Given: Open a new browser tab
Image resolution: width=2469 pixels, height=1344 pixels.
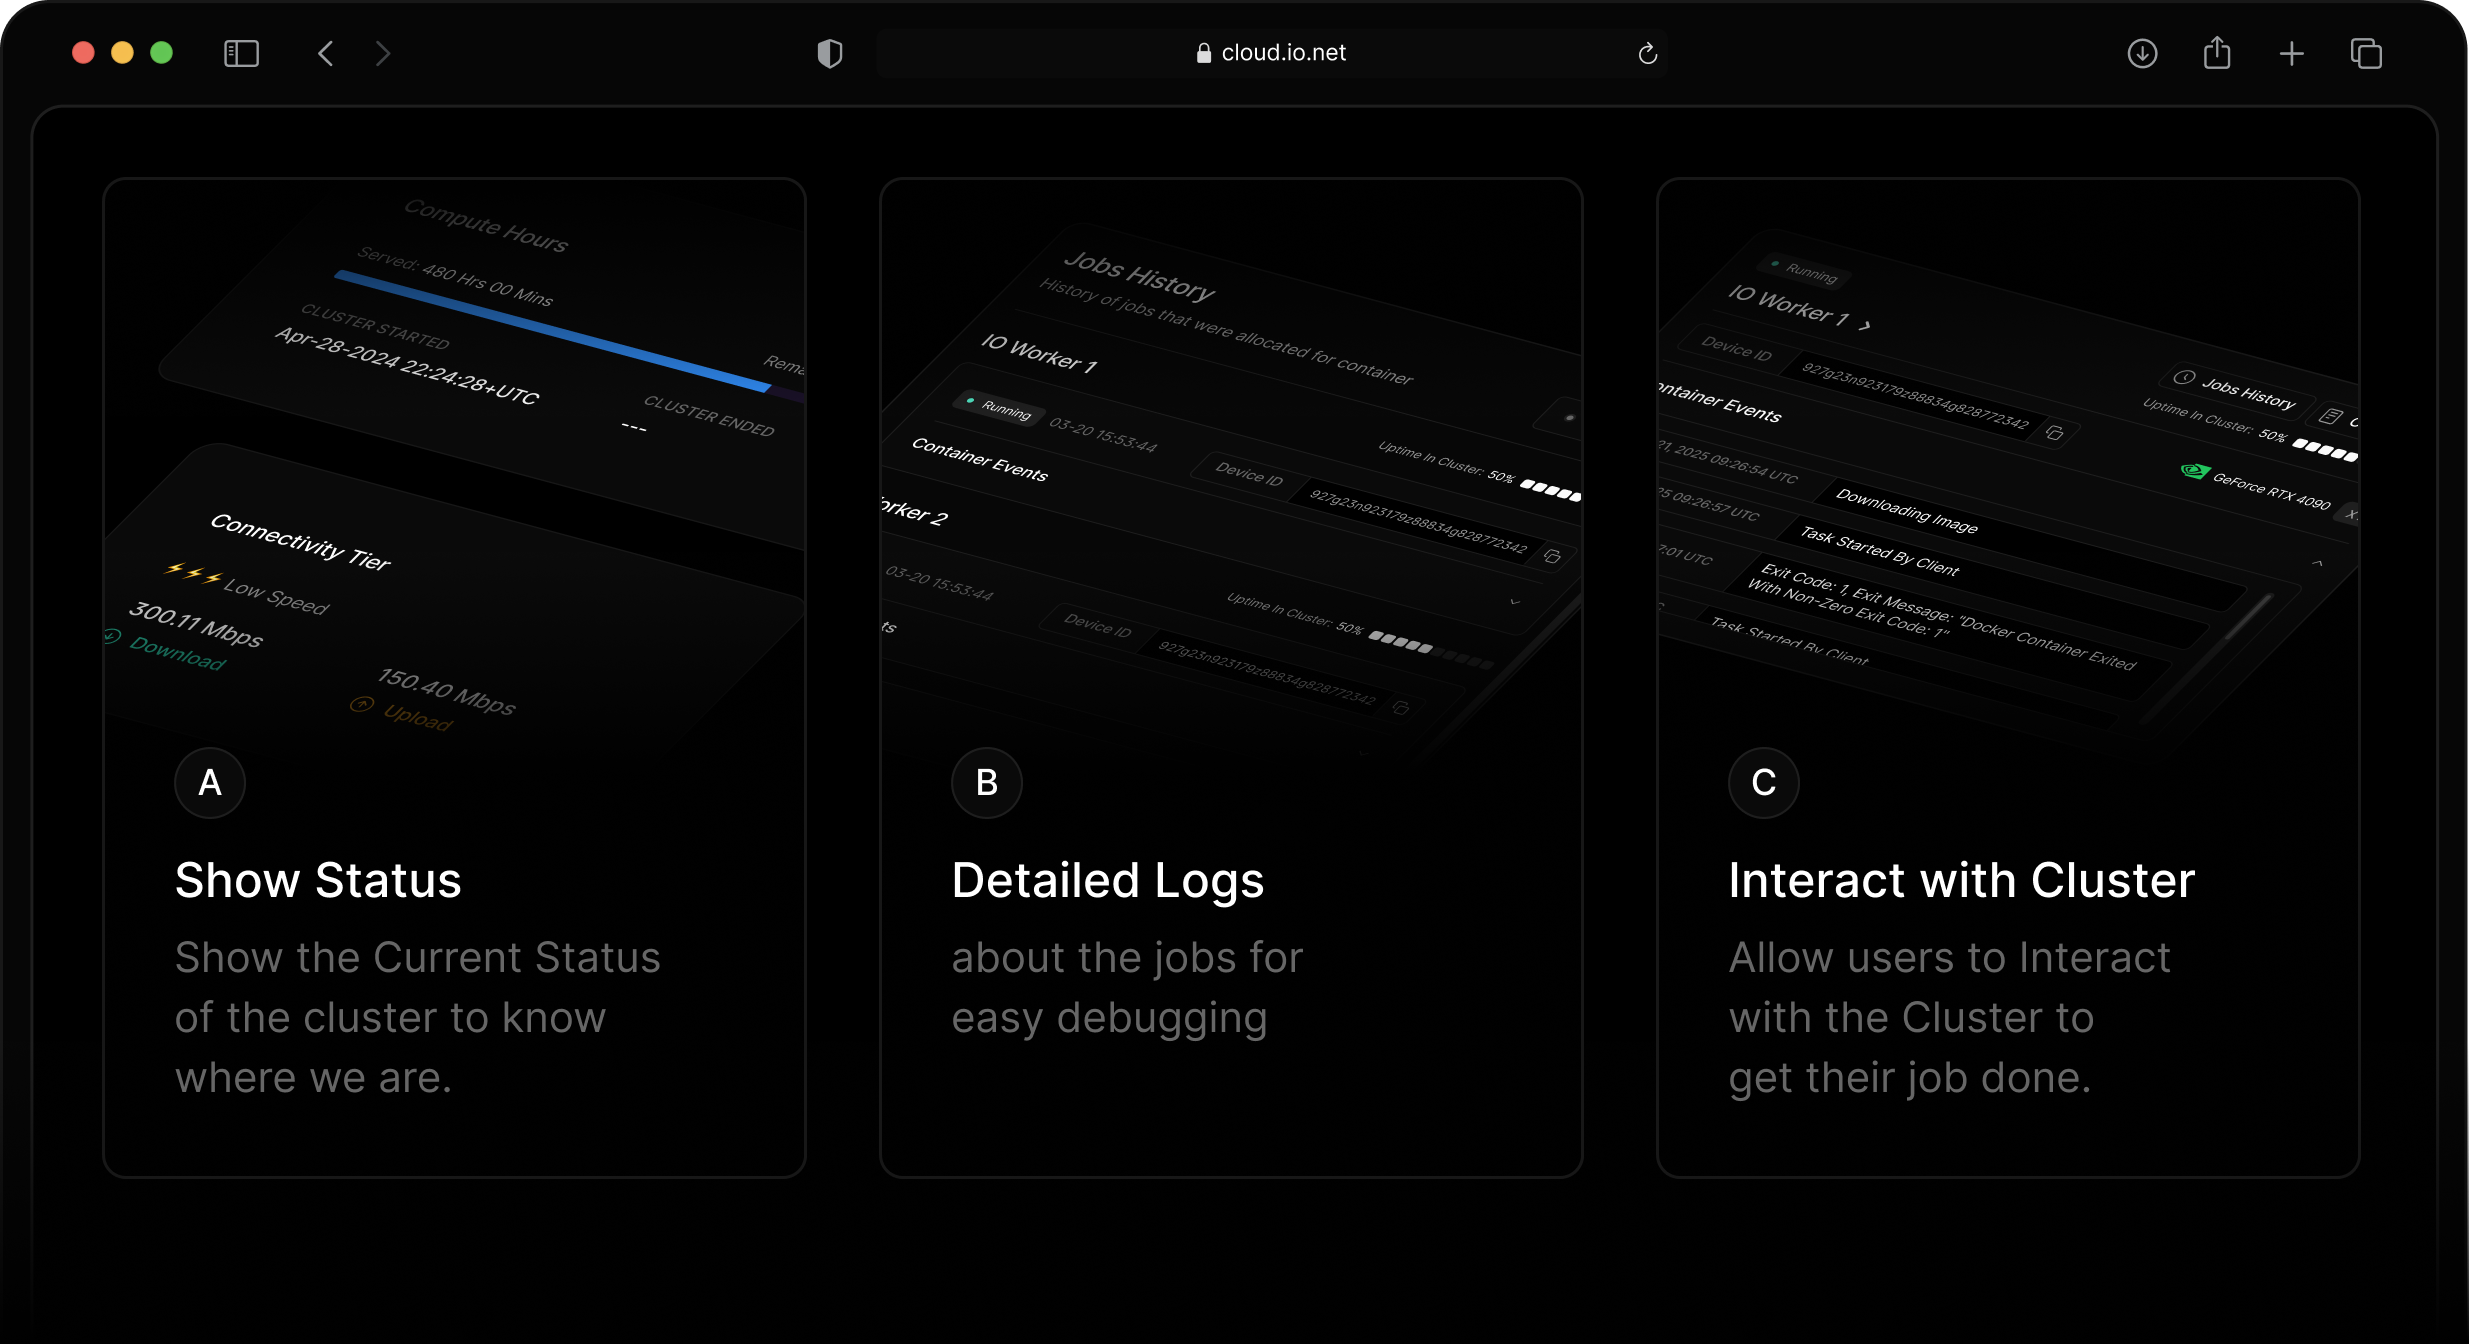Looking at the screenshot, I should (2291, 53).
